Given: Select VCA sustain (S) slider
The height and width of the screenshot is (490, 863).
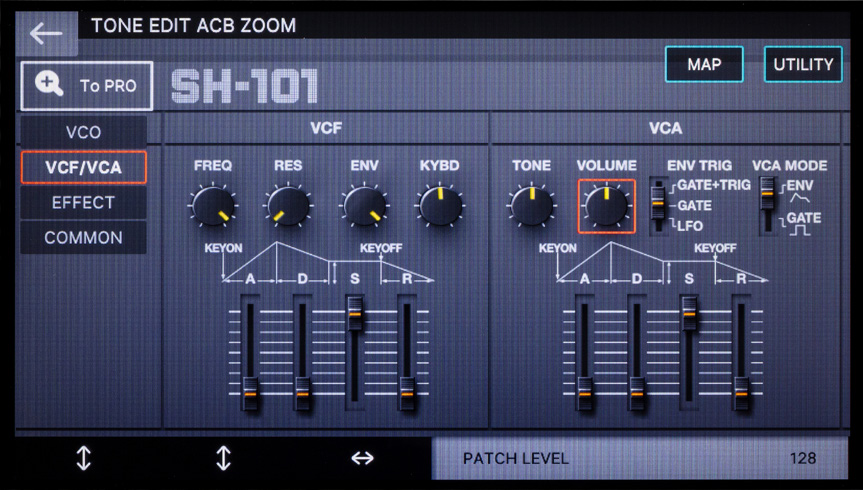Looking at the screenshot, I should coord(689,353).
